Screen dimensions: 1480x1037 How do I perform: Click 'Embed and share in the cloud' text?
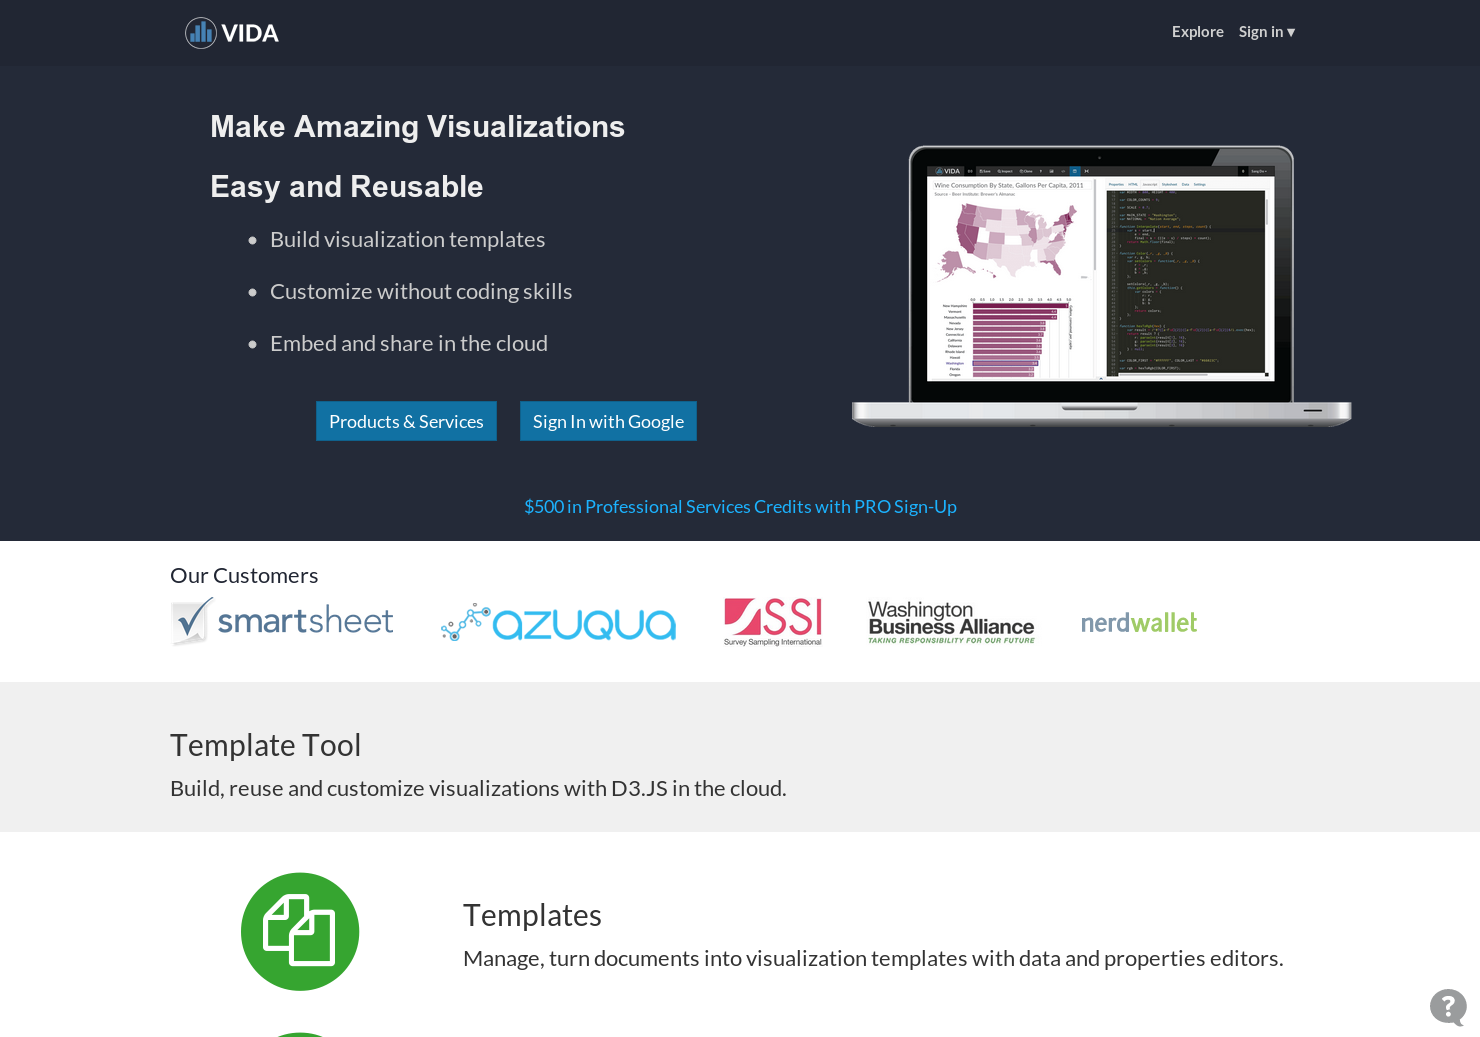[x=409, y=344]
